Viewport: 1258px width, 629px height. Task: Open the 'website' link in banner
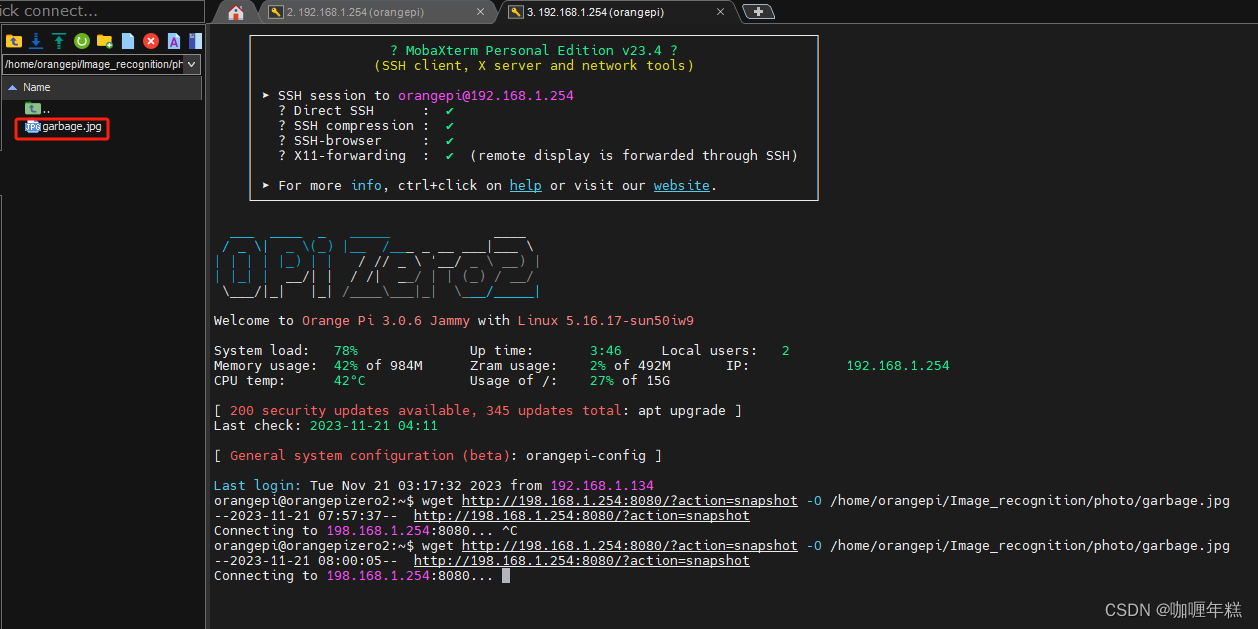(682, 185)
